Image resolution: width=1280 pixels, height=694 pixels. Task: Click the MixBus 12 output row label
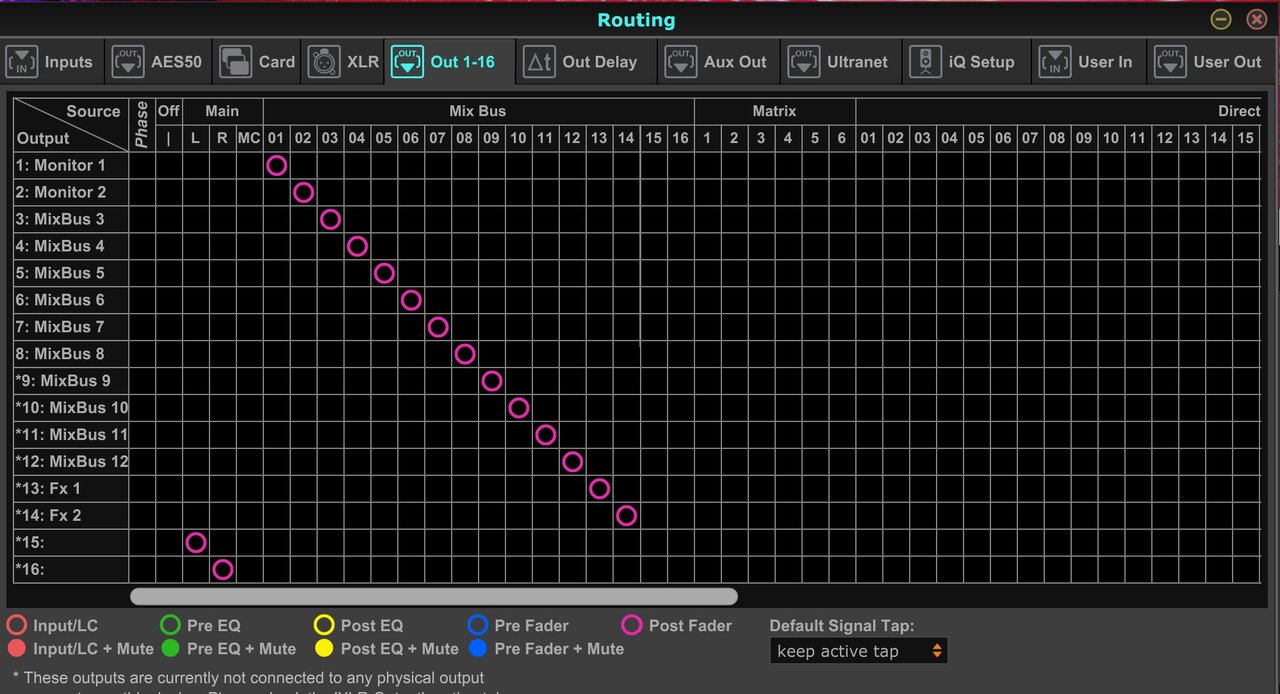pyautogui.click(x=70, y=462)
